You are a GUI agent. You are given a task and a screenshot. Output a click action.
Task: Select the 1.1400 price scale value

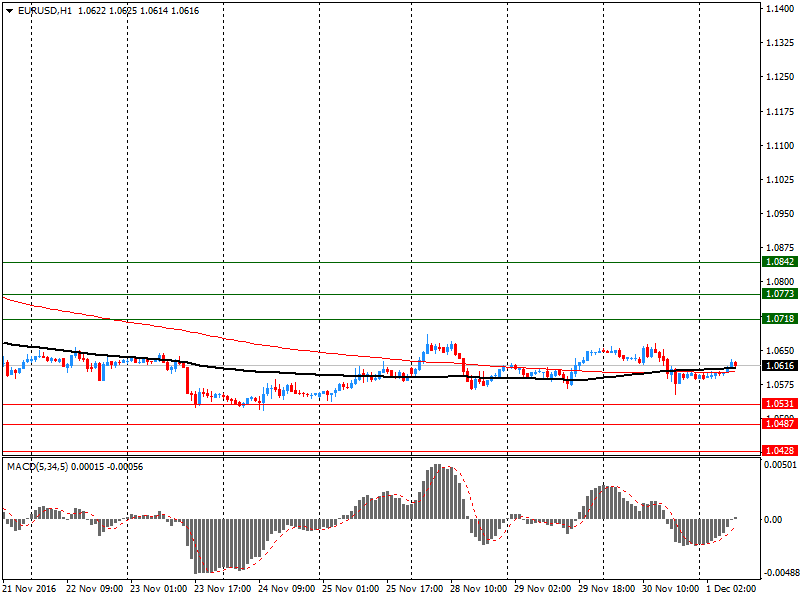tap(780, 9)
